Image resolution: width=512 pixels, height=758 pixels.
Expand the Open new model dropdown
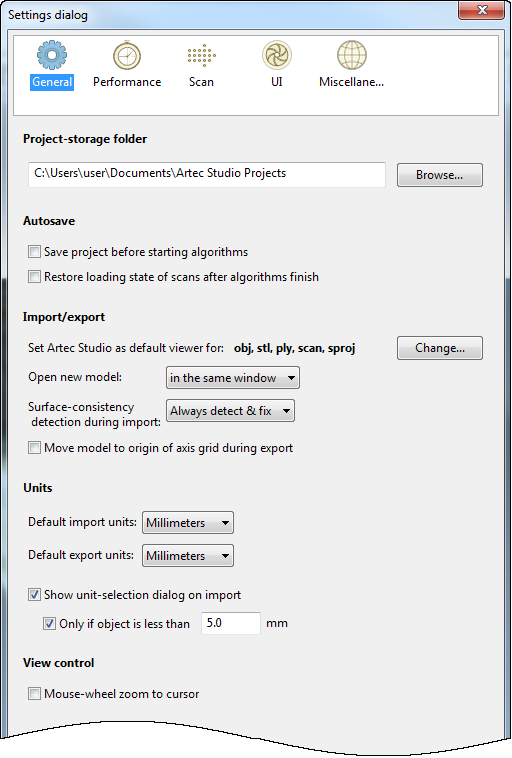(x=233, y=378)
